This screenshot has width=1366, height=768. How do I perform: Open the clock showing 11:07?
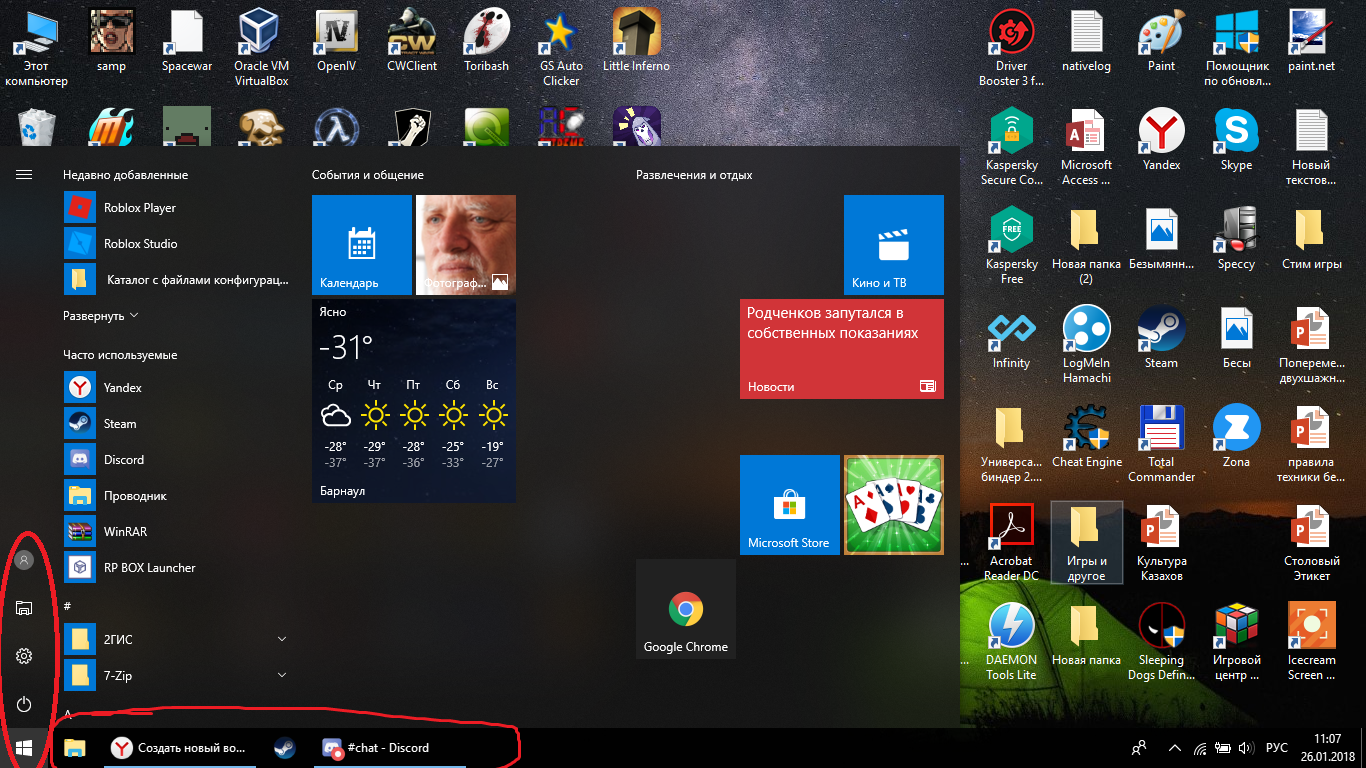coord(1328,748)
